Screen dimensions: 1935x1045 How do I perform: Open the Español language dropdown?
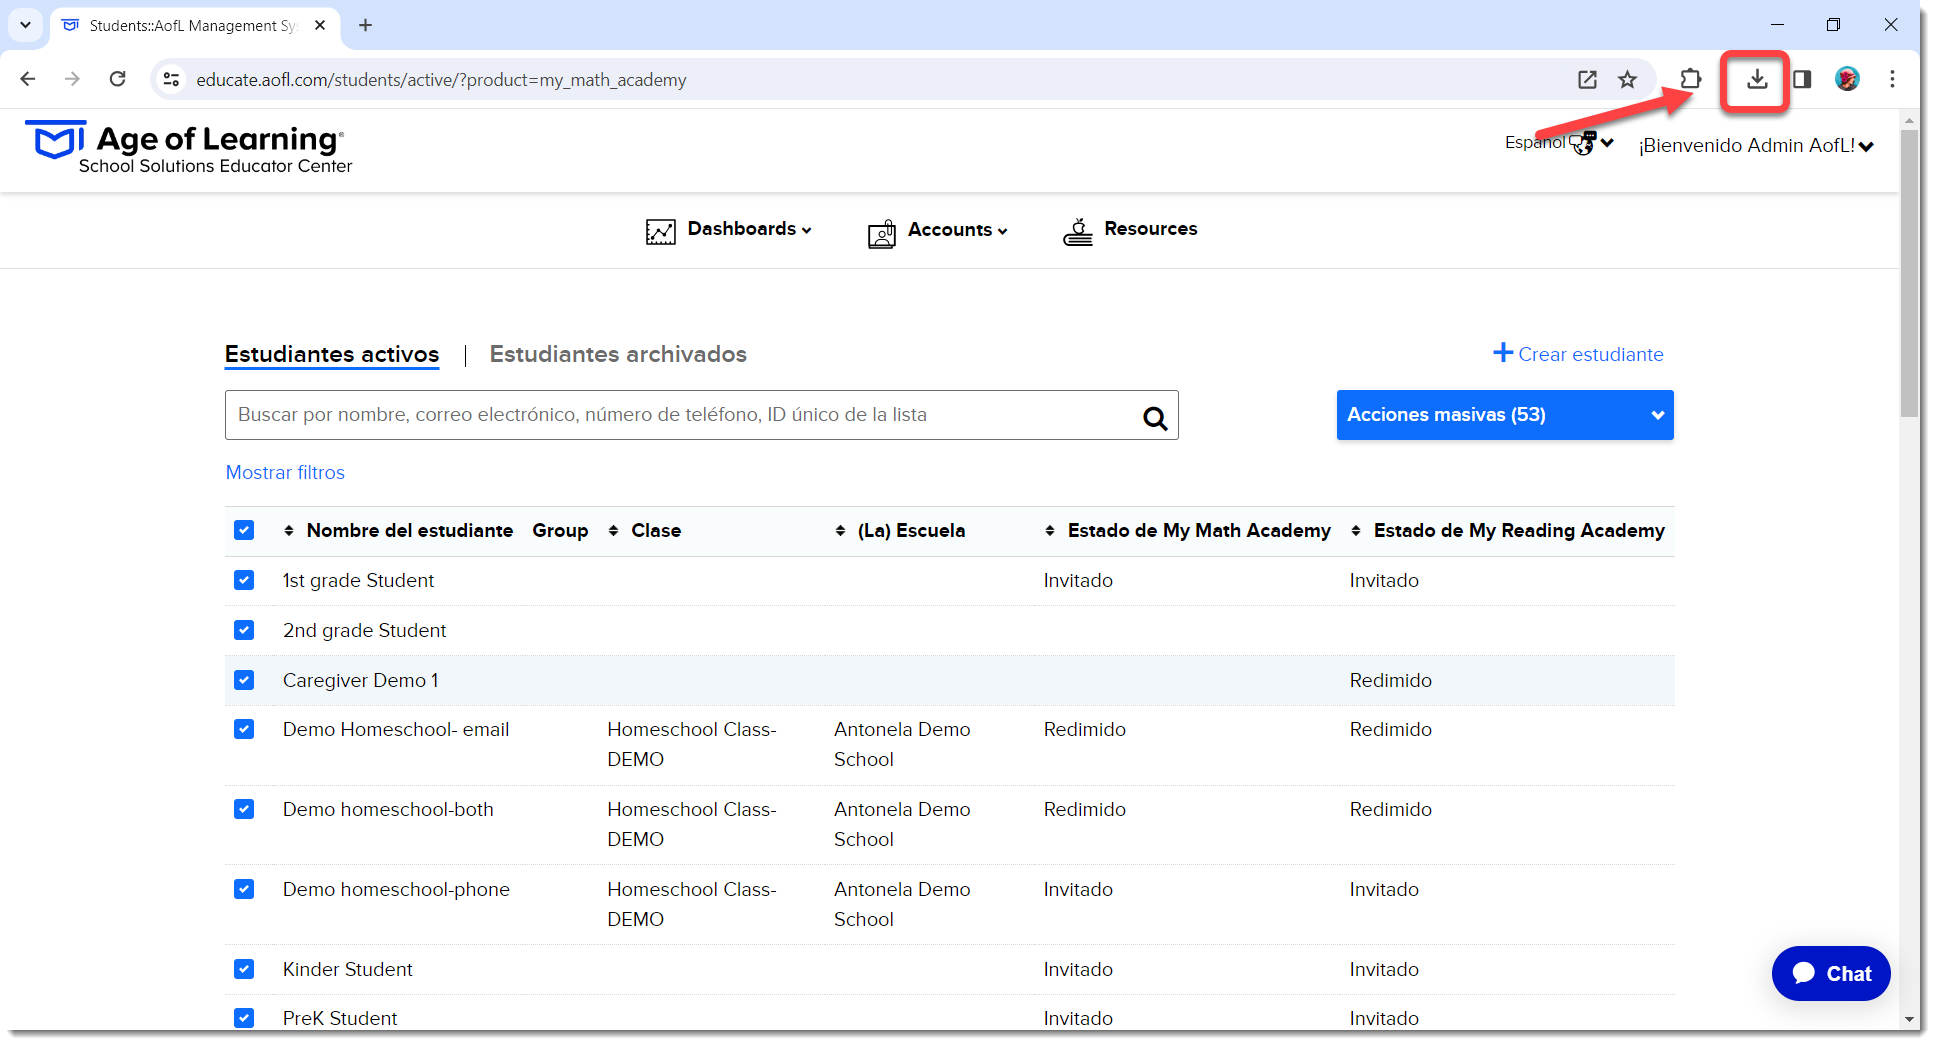[1558, 143]
